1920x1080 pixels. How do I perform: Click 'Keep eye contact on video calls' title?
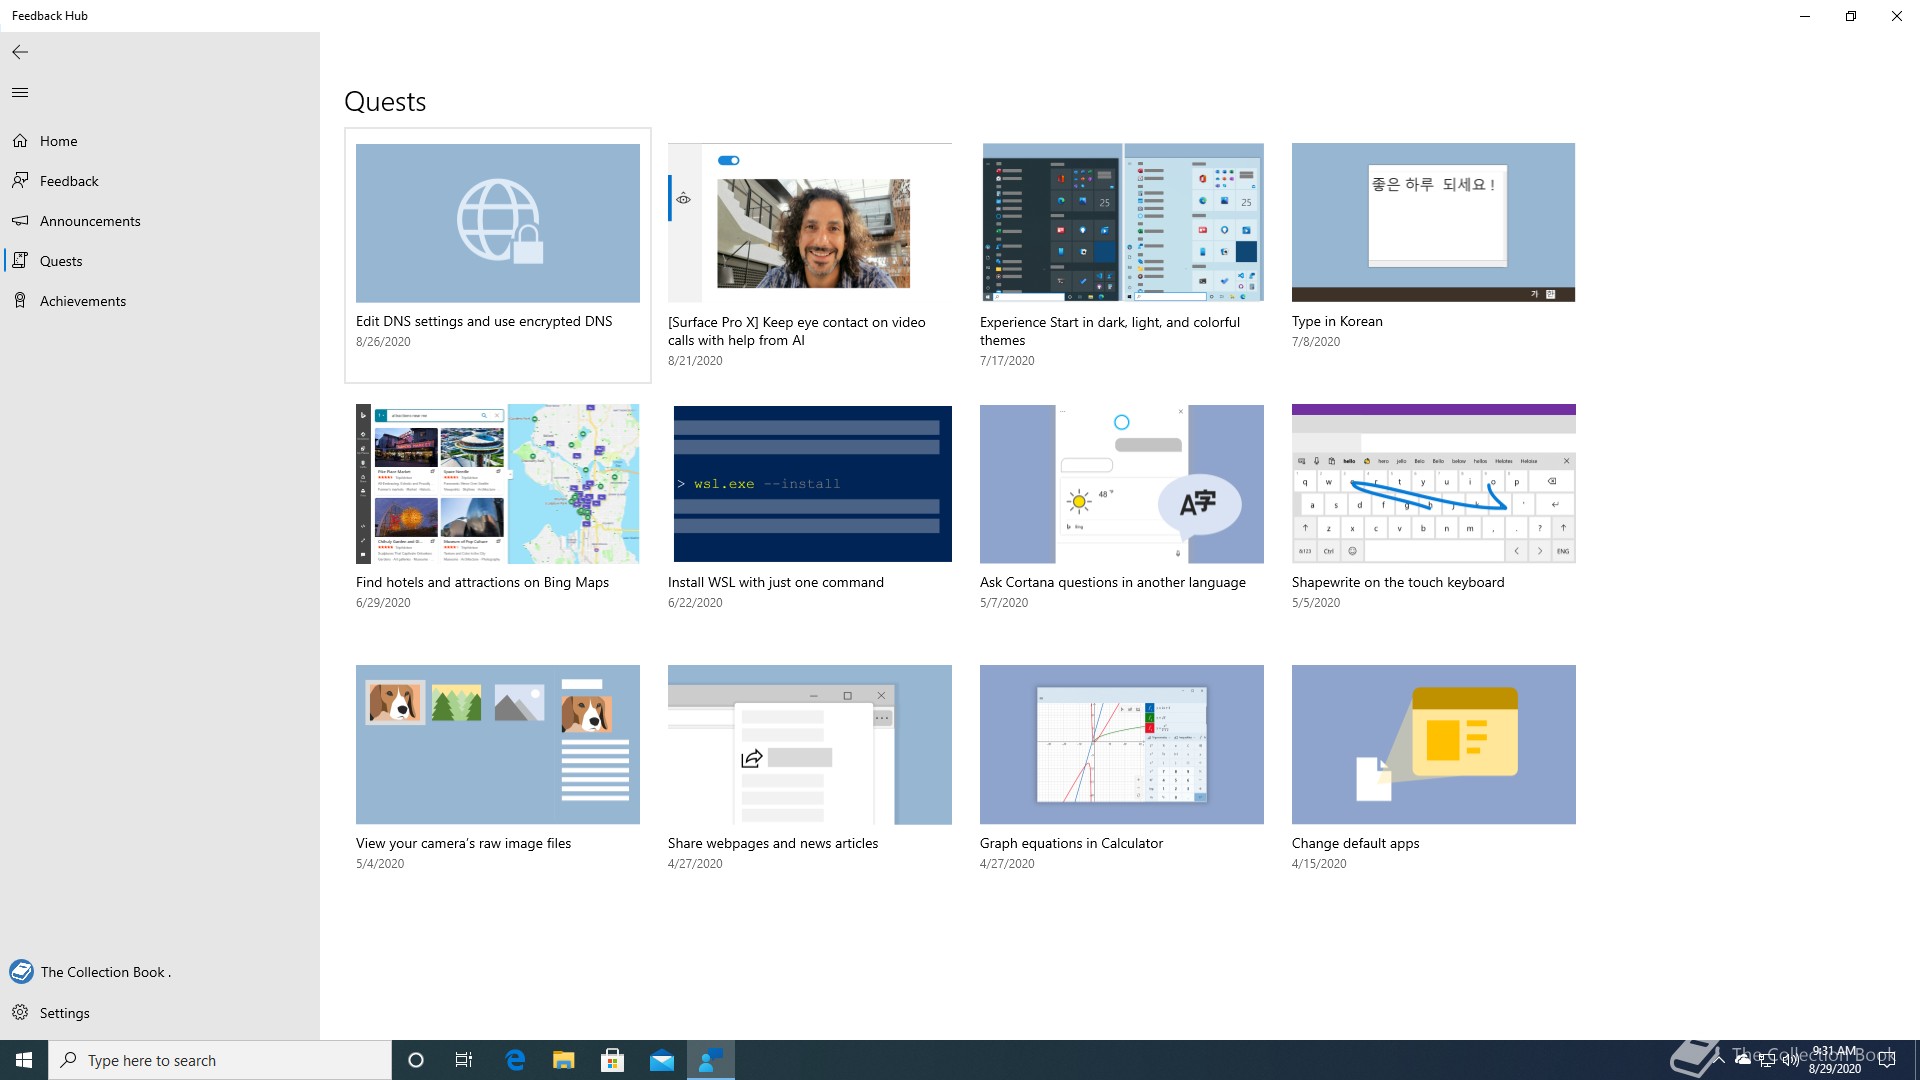click(797, 331)
